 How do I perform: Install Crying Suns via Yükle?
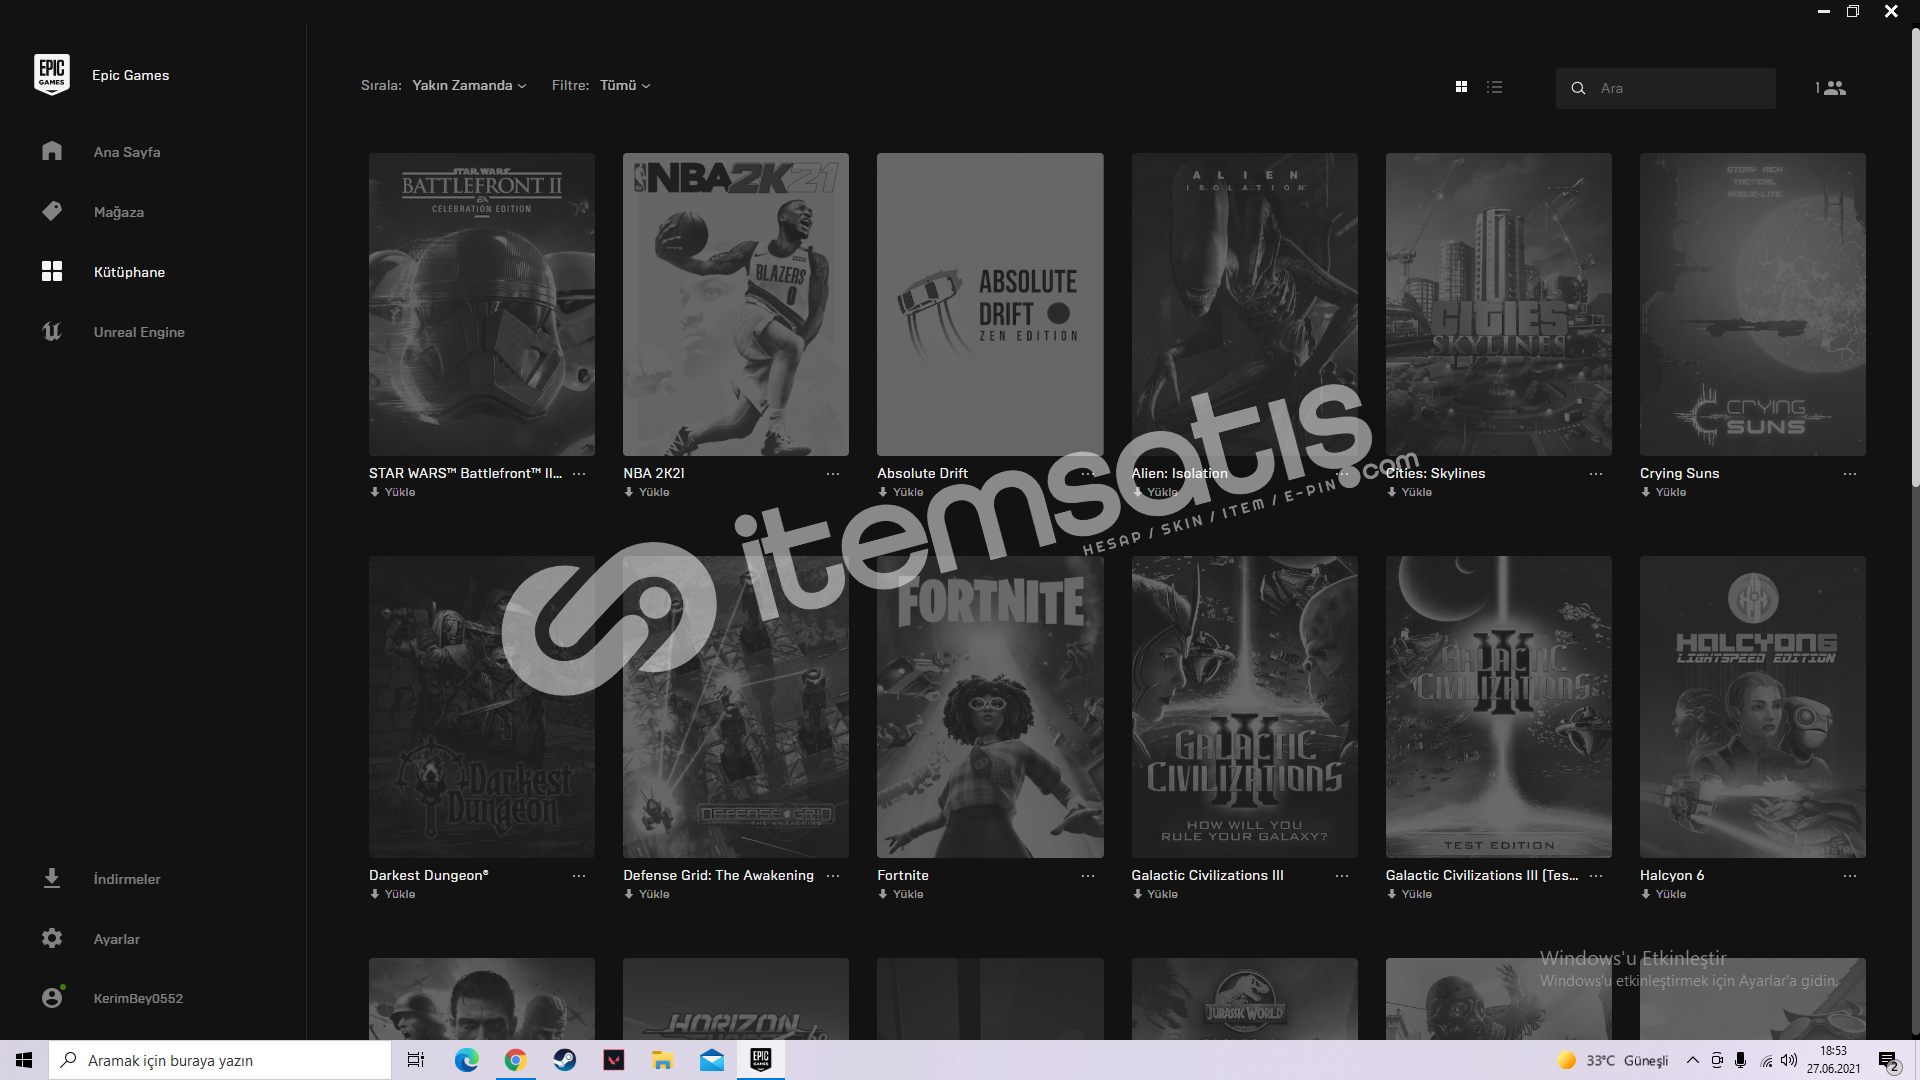[1664, 492]
